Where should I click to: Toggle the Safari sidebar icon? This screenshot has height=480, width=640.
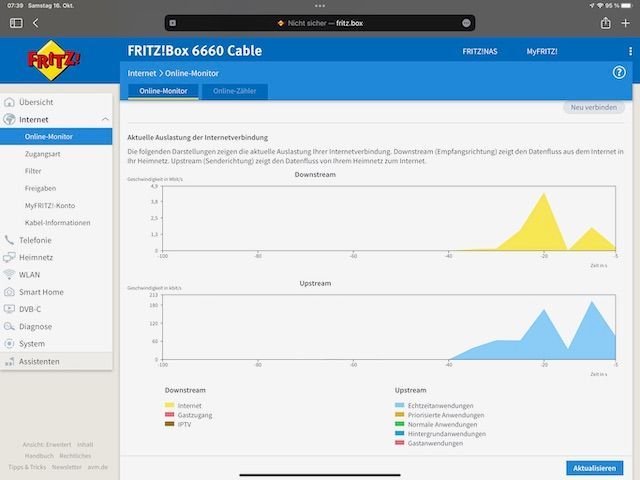(16, 23)
